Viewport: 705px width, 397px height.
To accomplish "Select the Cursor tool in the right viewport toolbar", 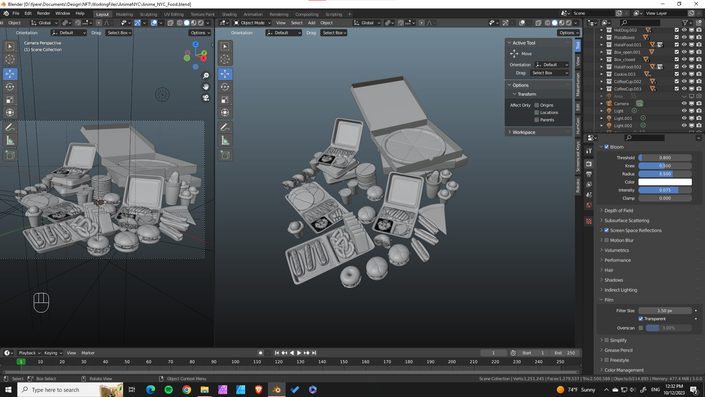I will tap(225, 59).
